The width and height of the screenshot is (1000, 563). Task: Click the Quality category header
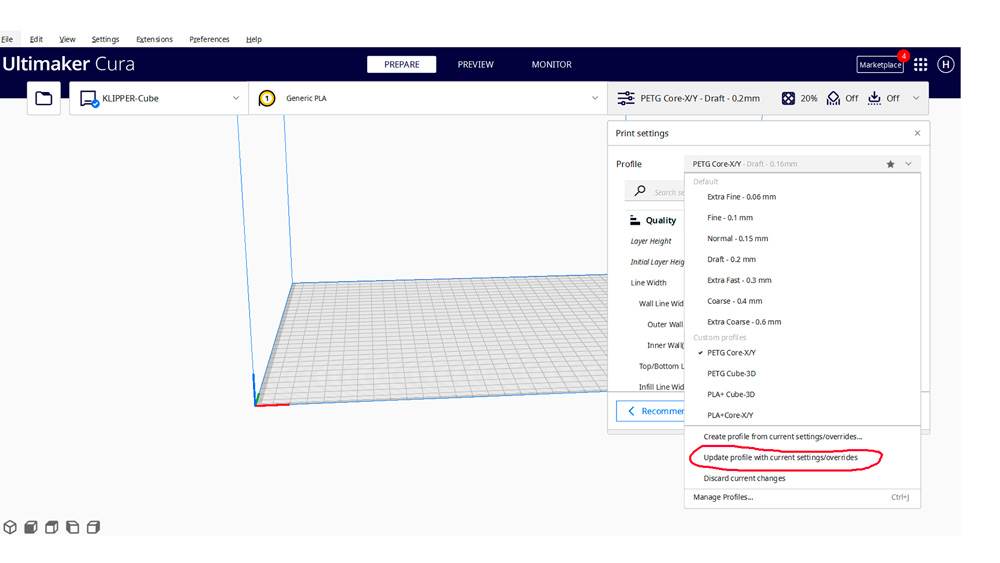click(x=654, y=220)
